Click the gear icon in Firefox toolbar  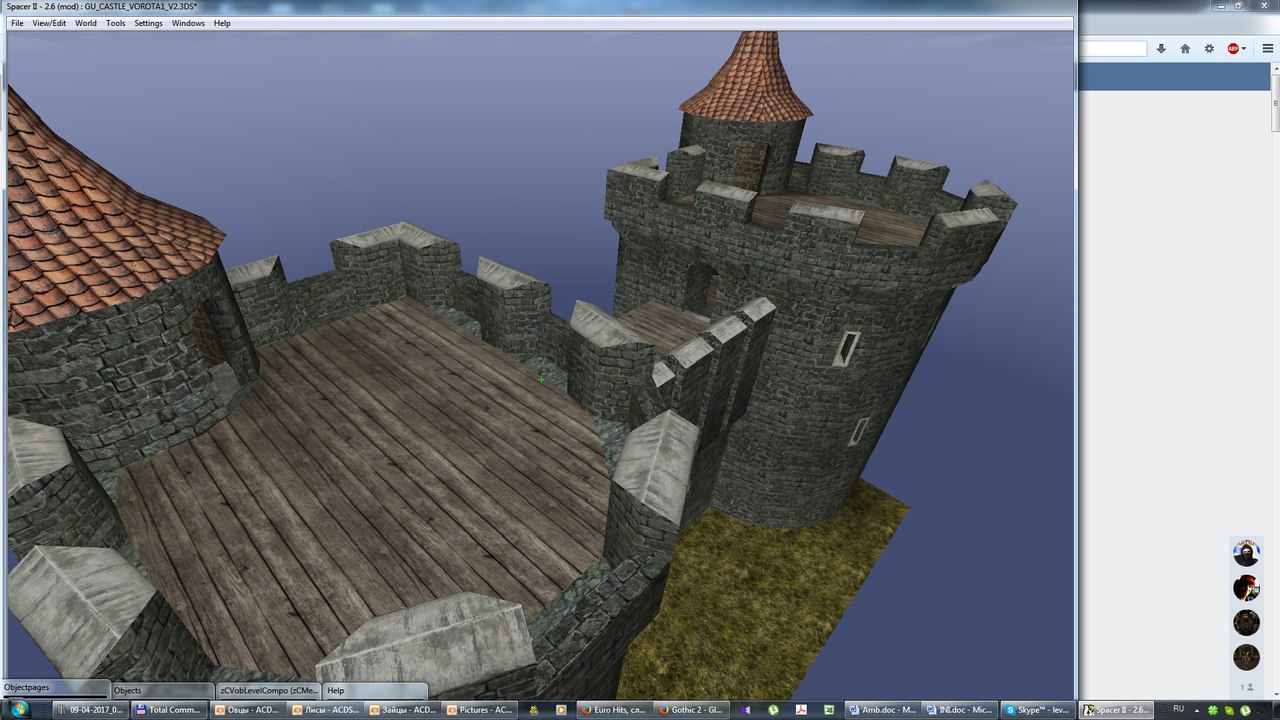pos(1209,48)
